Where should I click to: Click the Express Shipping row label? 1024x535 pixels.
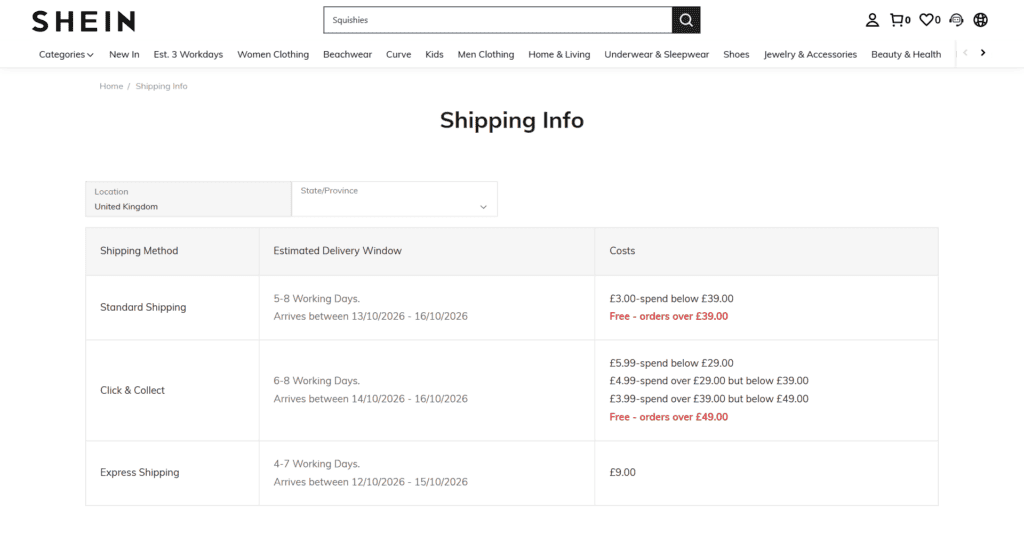click(140, 472)
